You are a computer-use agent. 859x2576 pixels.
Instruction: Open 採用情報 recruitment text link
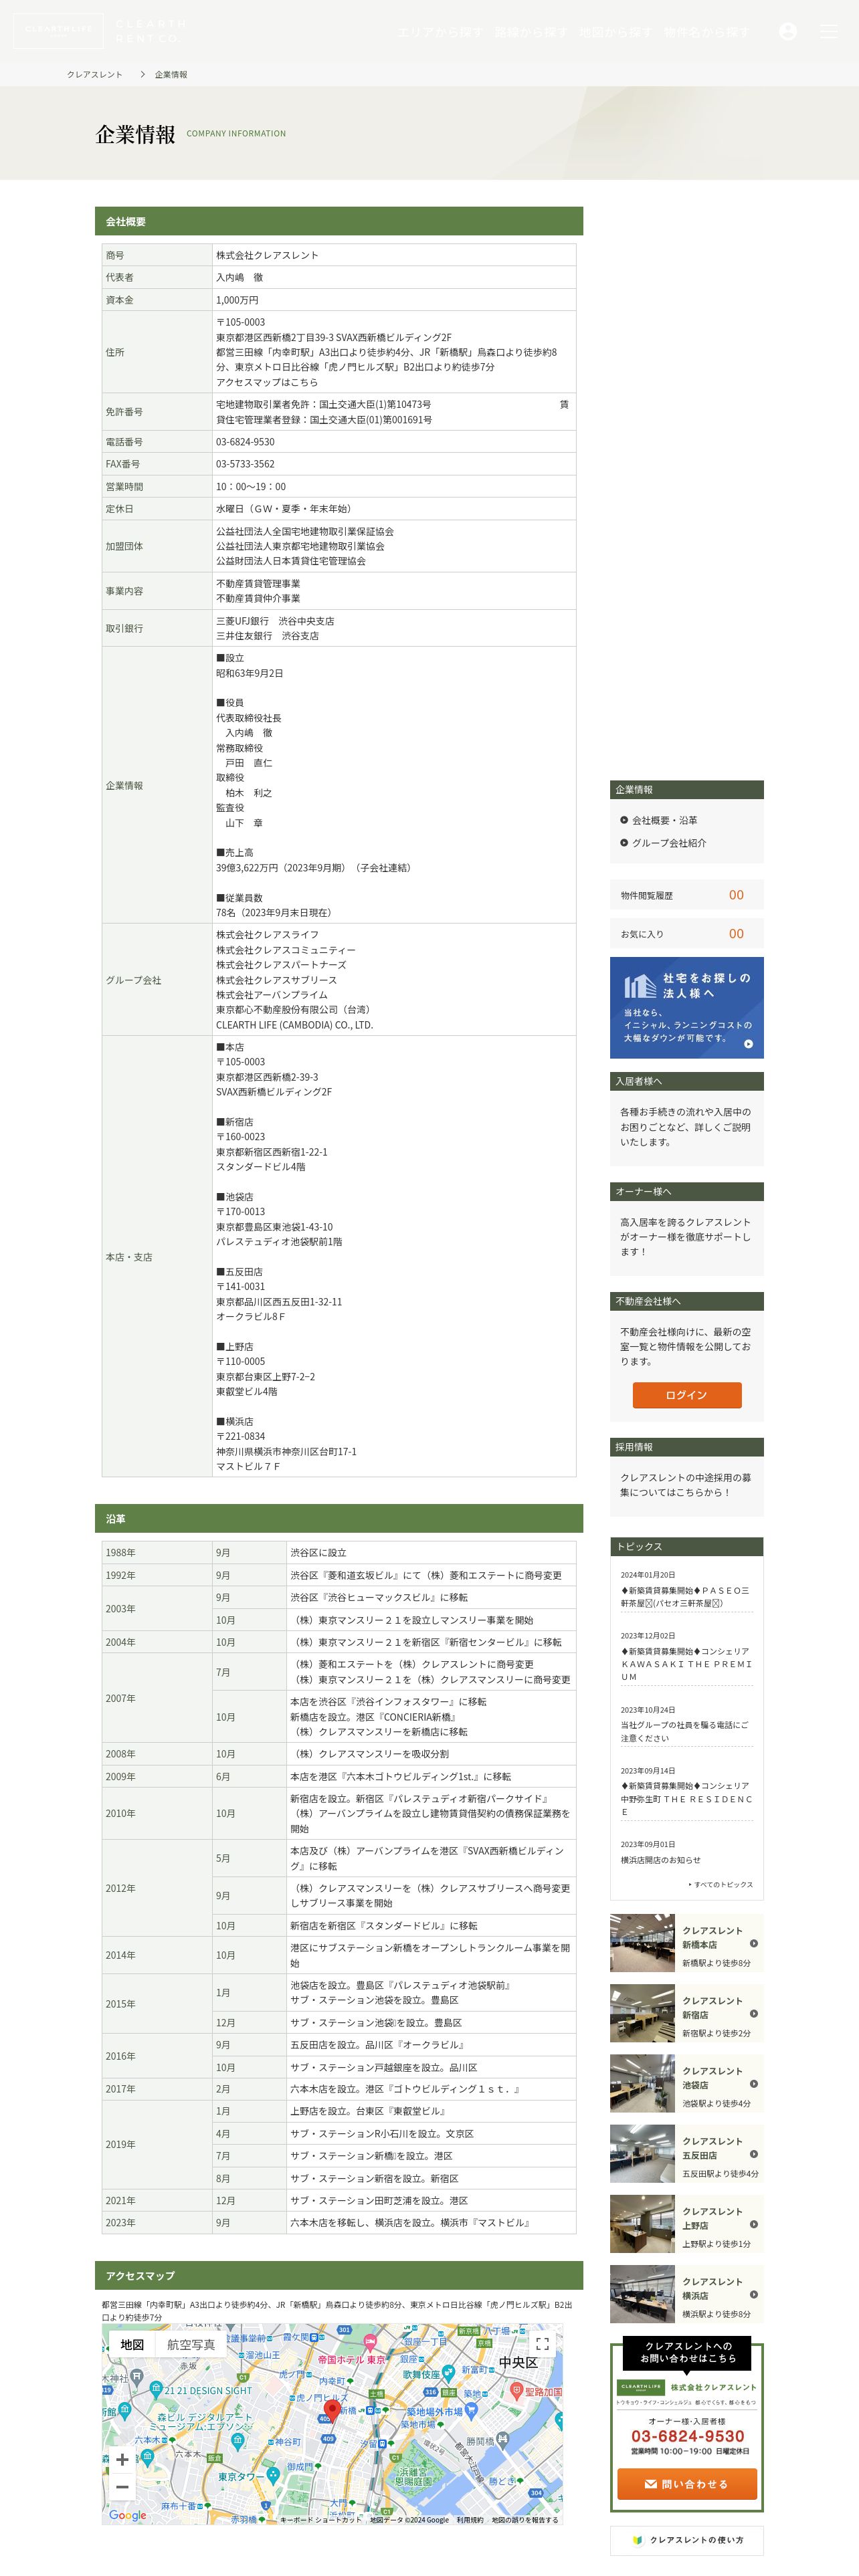click(687, 1484)
